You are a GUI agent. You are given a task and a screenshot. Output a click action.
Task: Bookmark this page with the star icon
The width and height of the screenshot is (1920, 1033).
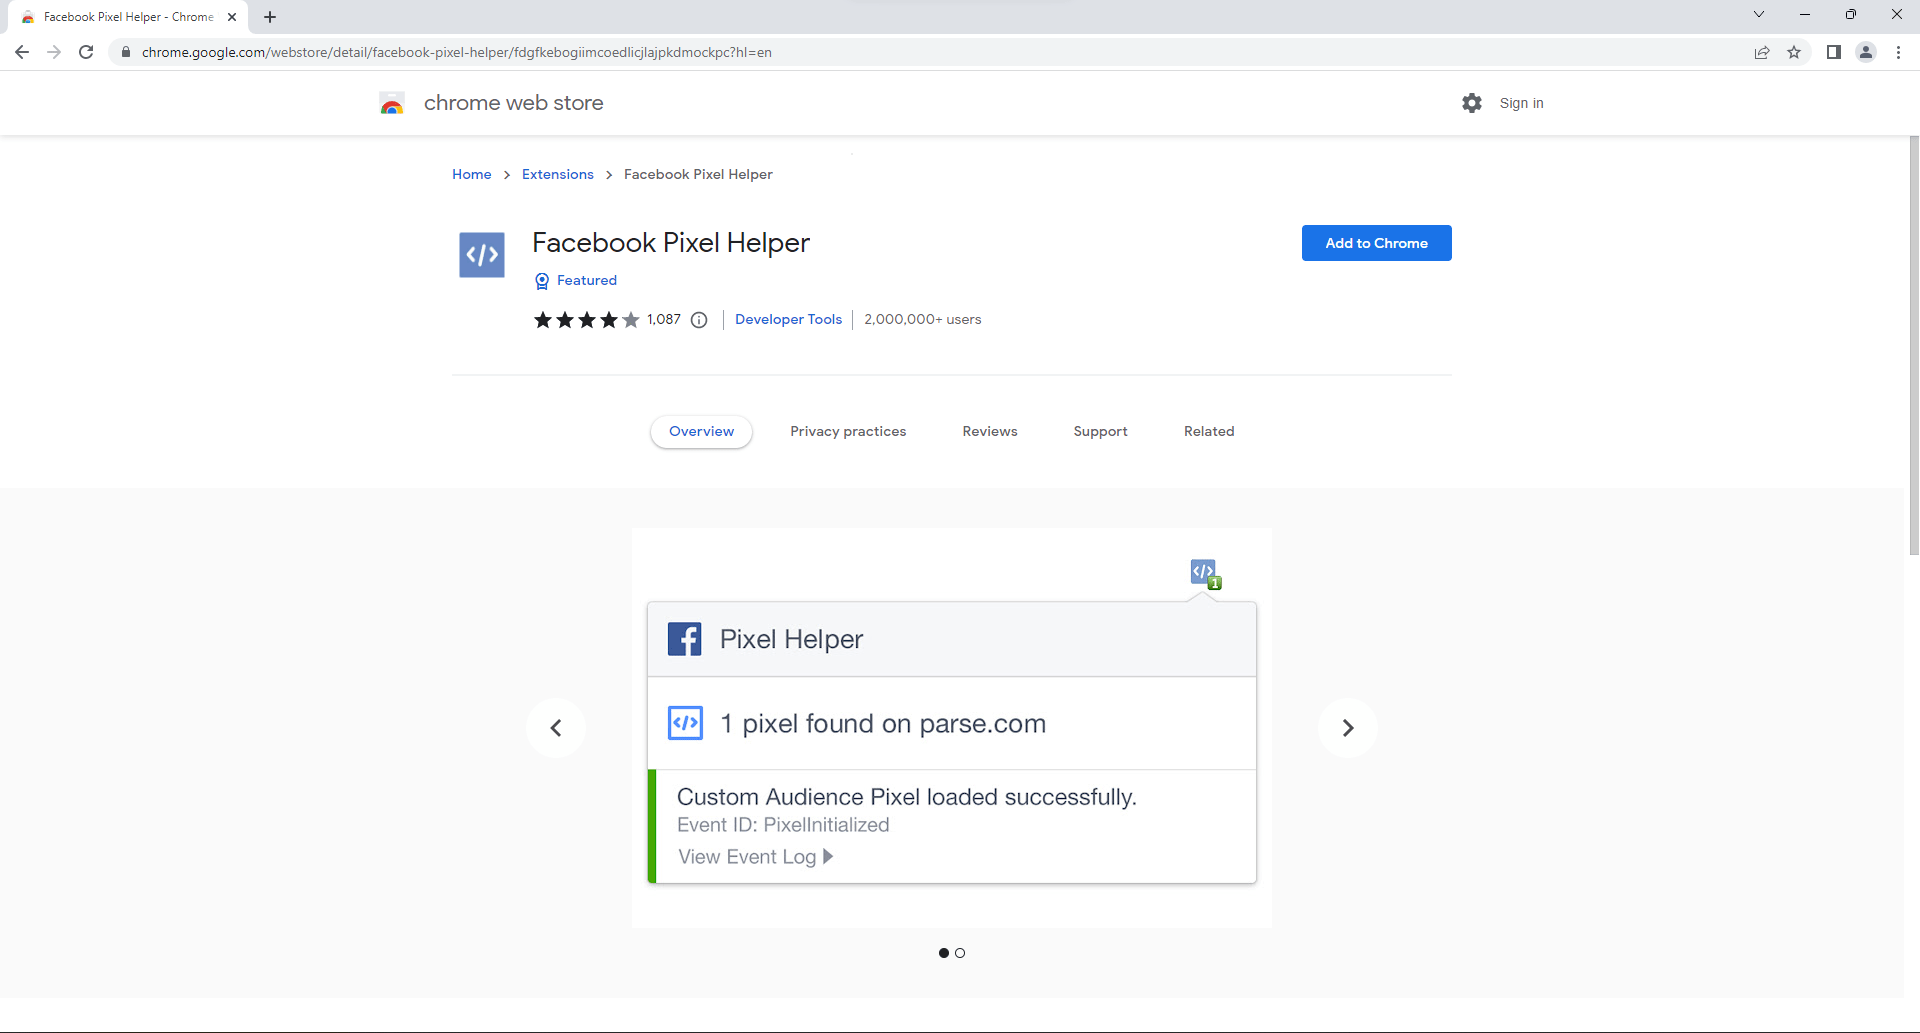click(x=1794, y=52)
